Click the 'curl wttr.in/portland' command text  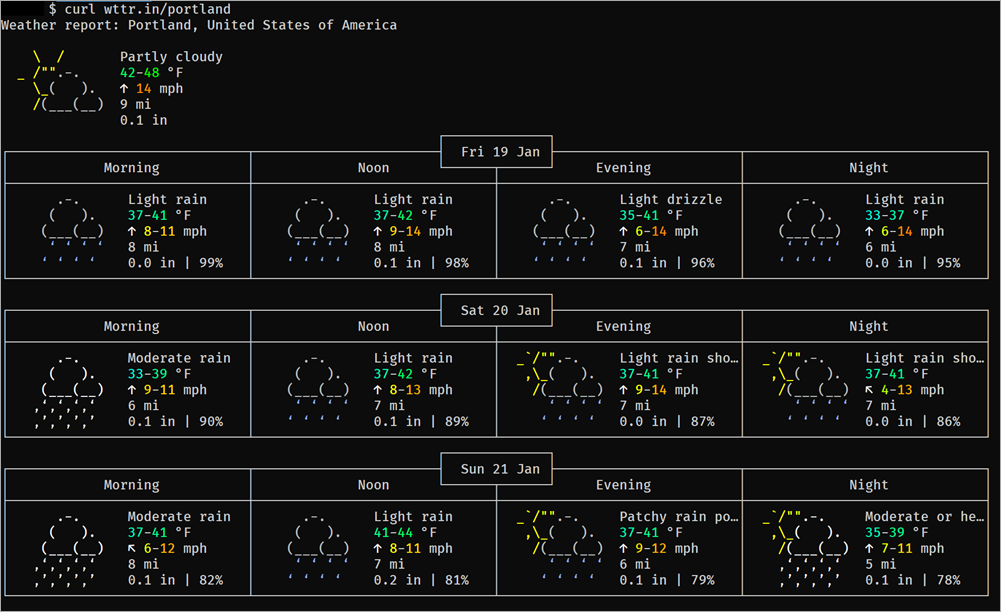click(x=147, y=9)
